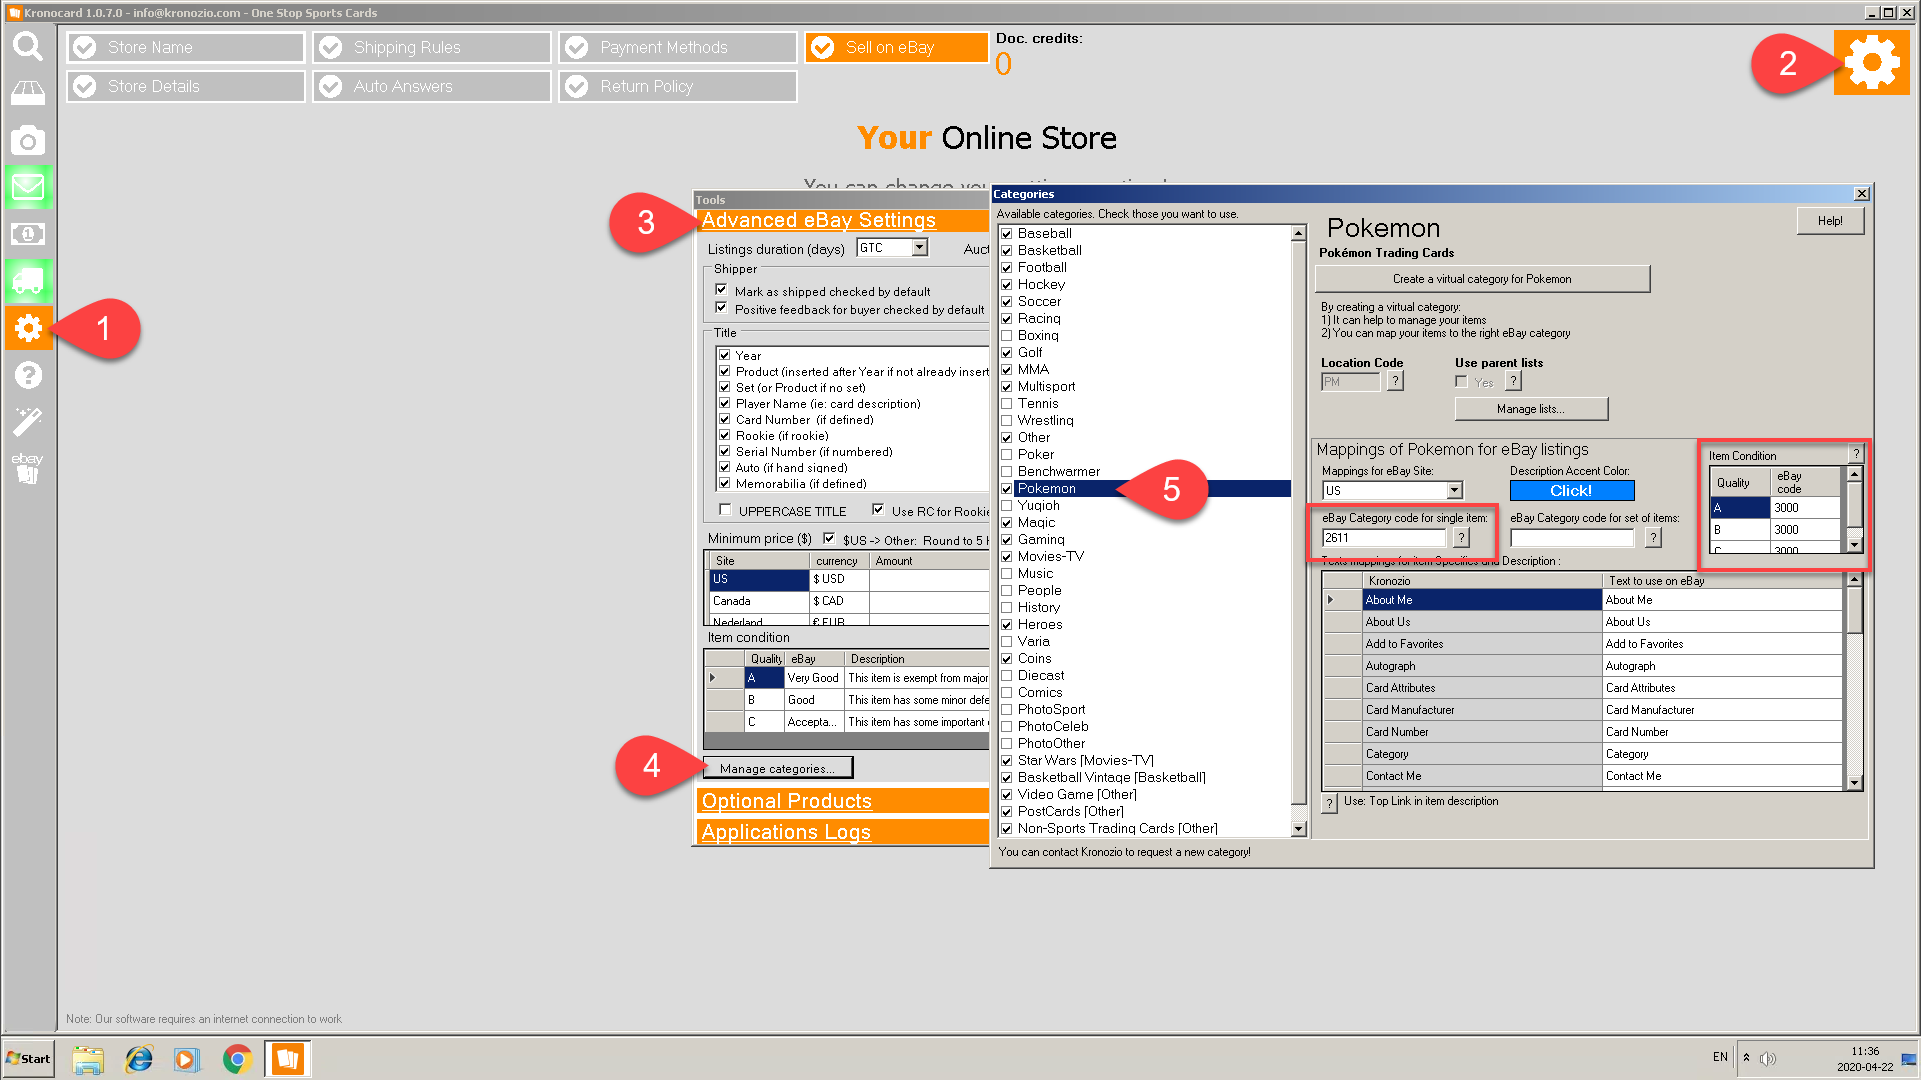Open the Store Name step tab
The image size is (1921, 1080).
[x=186, y=47]
